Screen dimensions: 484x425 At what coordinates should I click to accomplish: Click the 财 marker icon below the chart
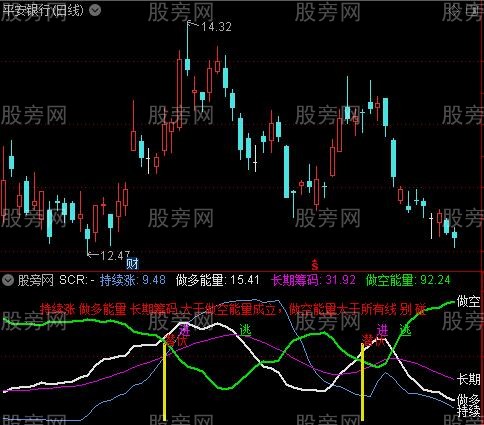pyautogui.click(x=132, y=264)
